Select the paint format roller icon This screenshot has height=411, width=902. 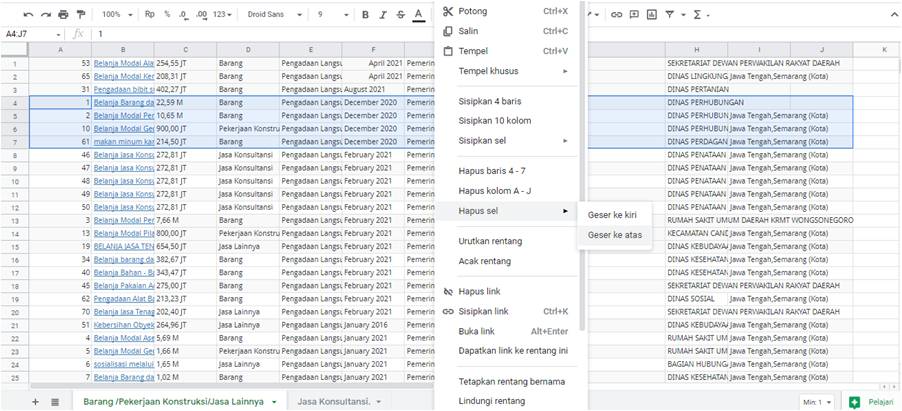click(81, 14)
